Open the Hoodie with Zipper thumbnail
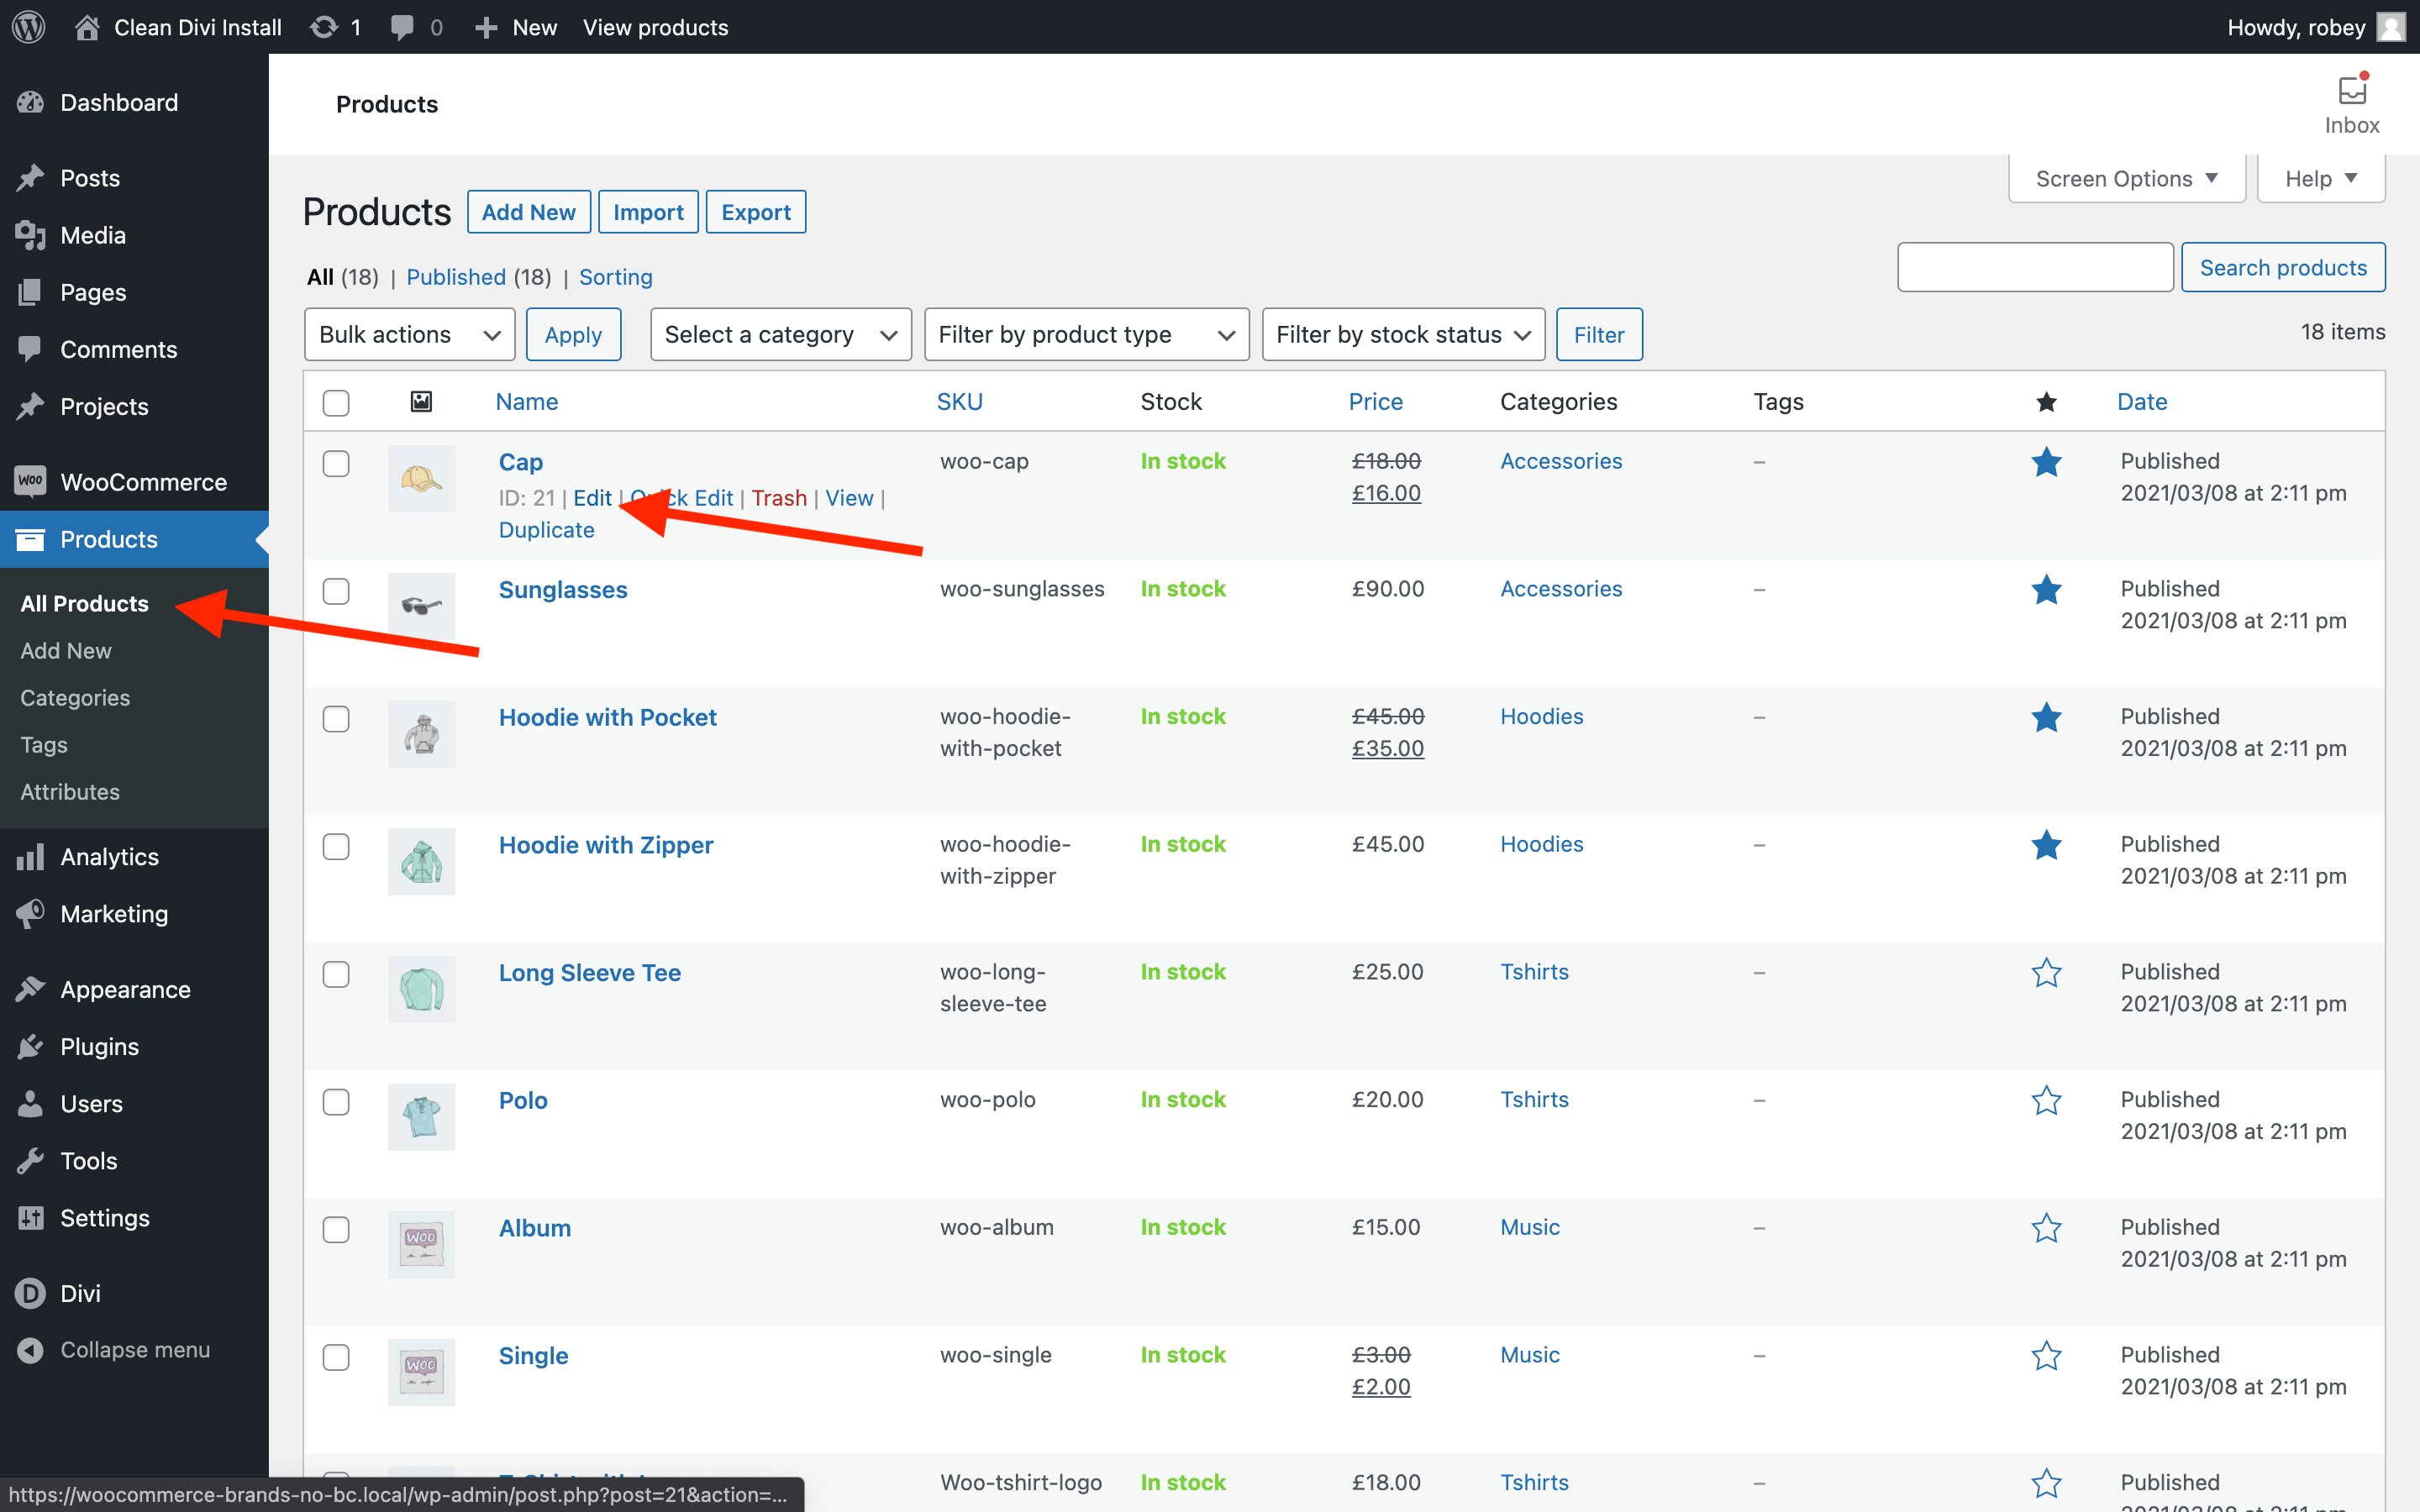The width and height of the screenshot is (2420, 1512). coord(421,861)
